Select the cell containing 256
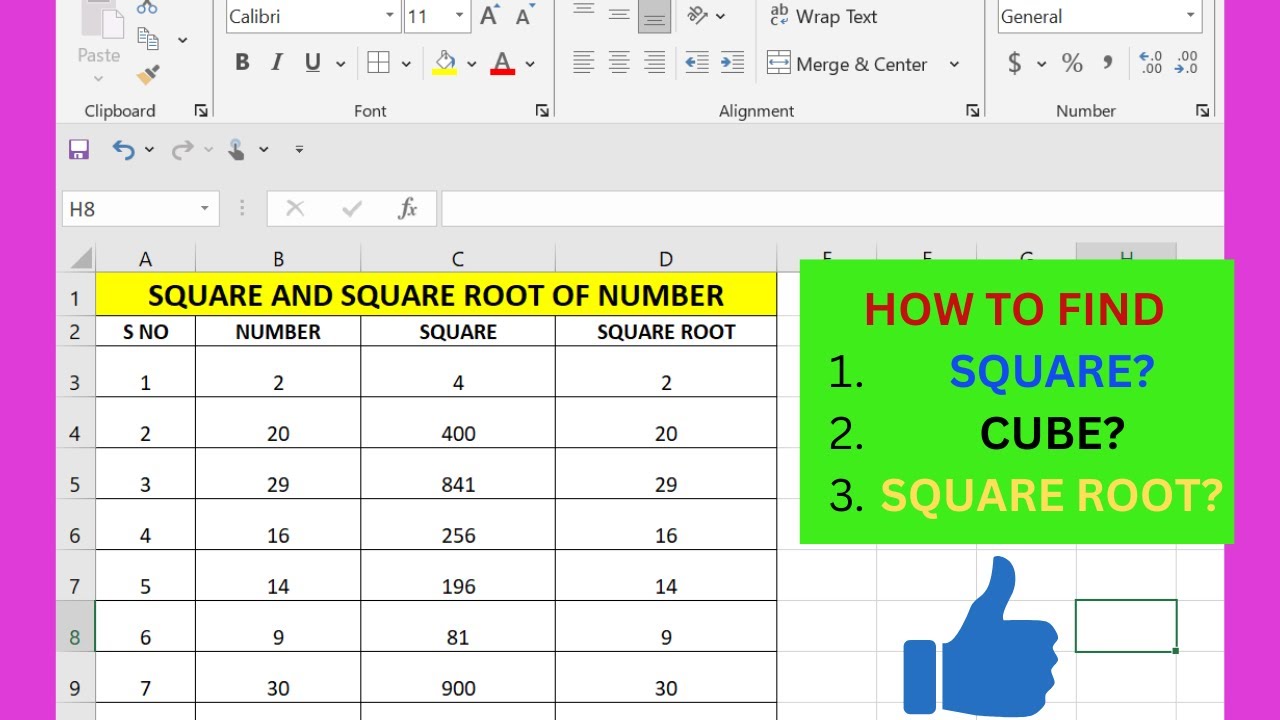The width and height of the screenshot is (1280, 720). pos(458,525)
